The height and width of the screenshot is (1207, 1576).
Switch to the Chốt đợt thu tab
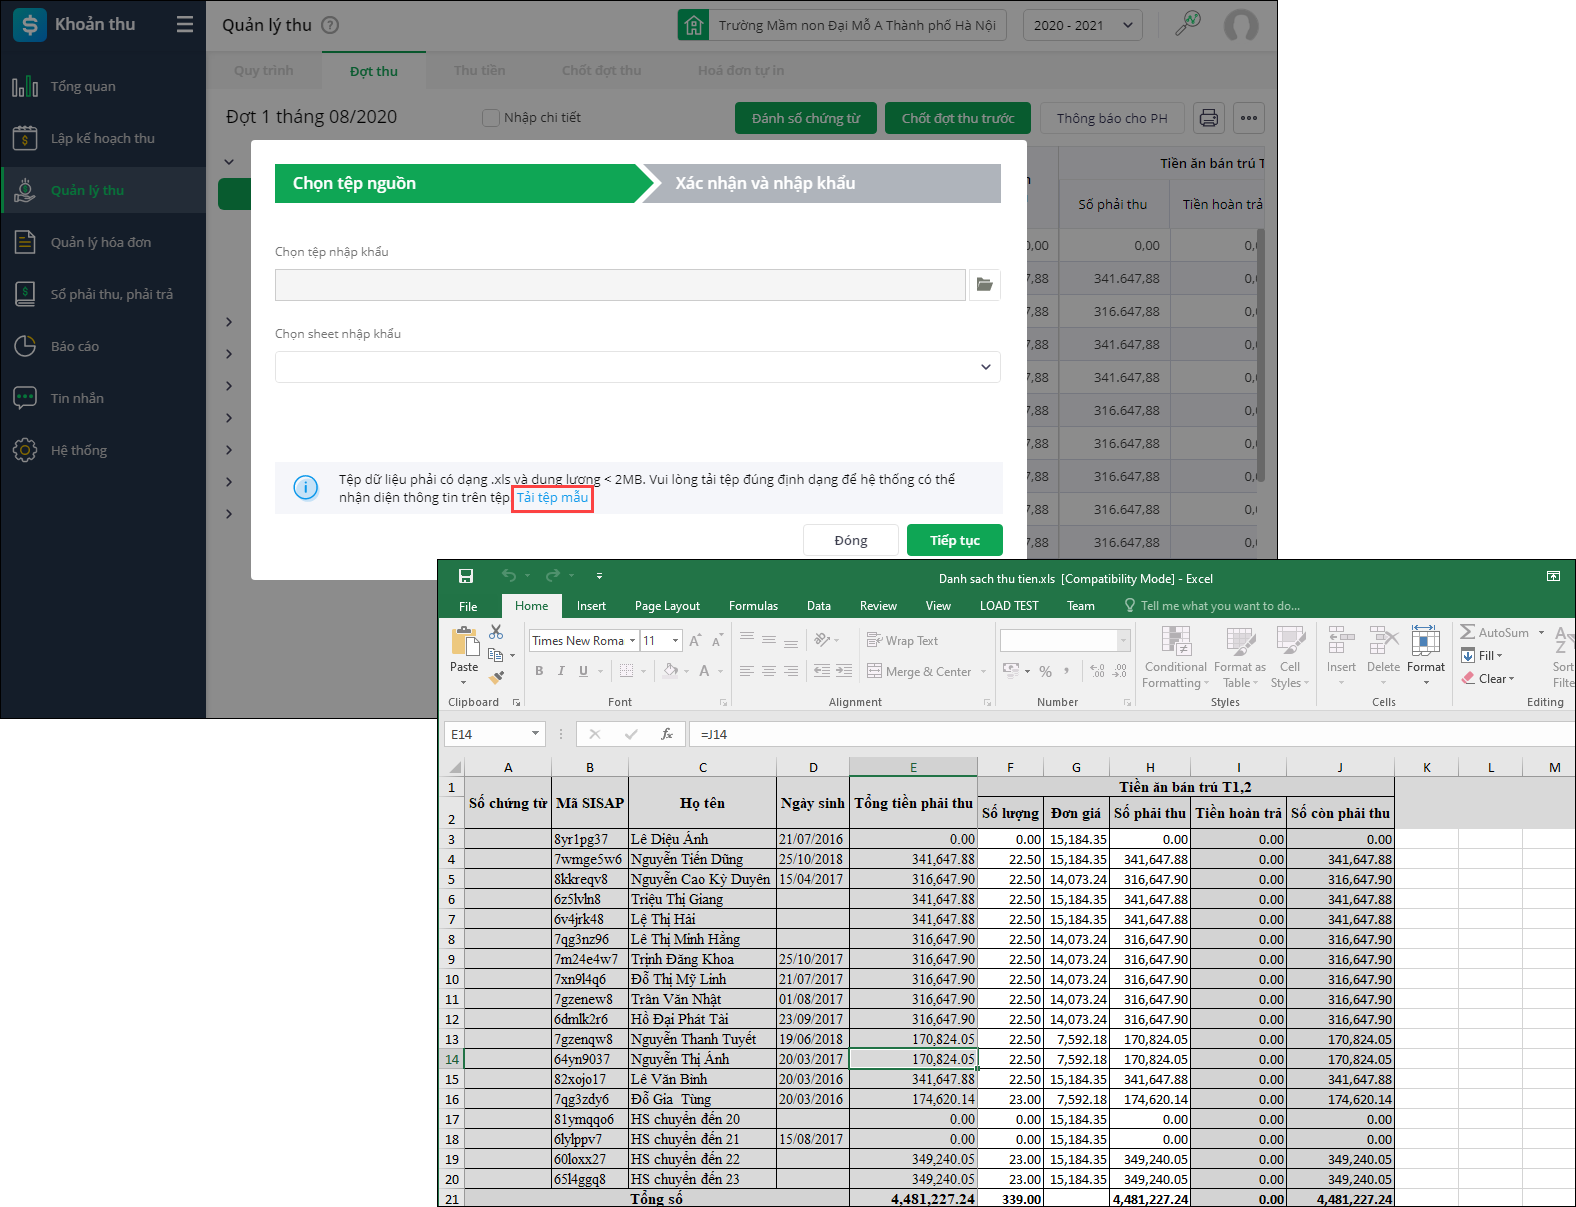(x=602, y=71)
